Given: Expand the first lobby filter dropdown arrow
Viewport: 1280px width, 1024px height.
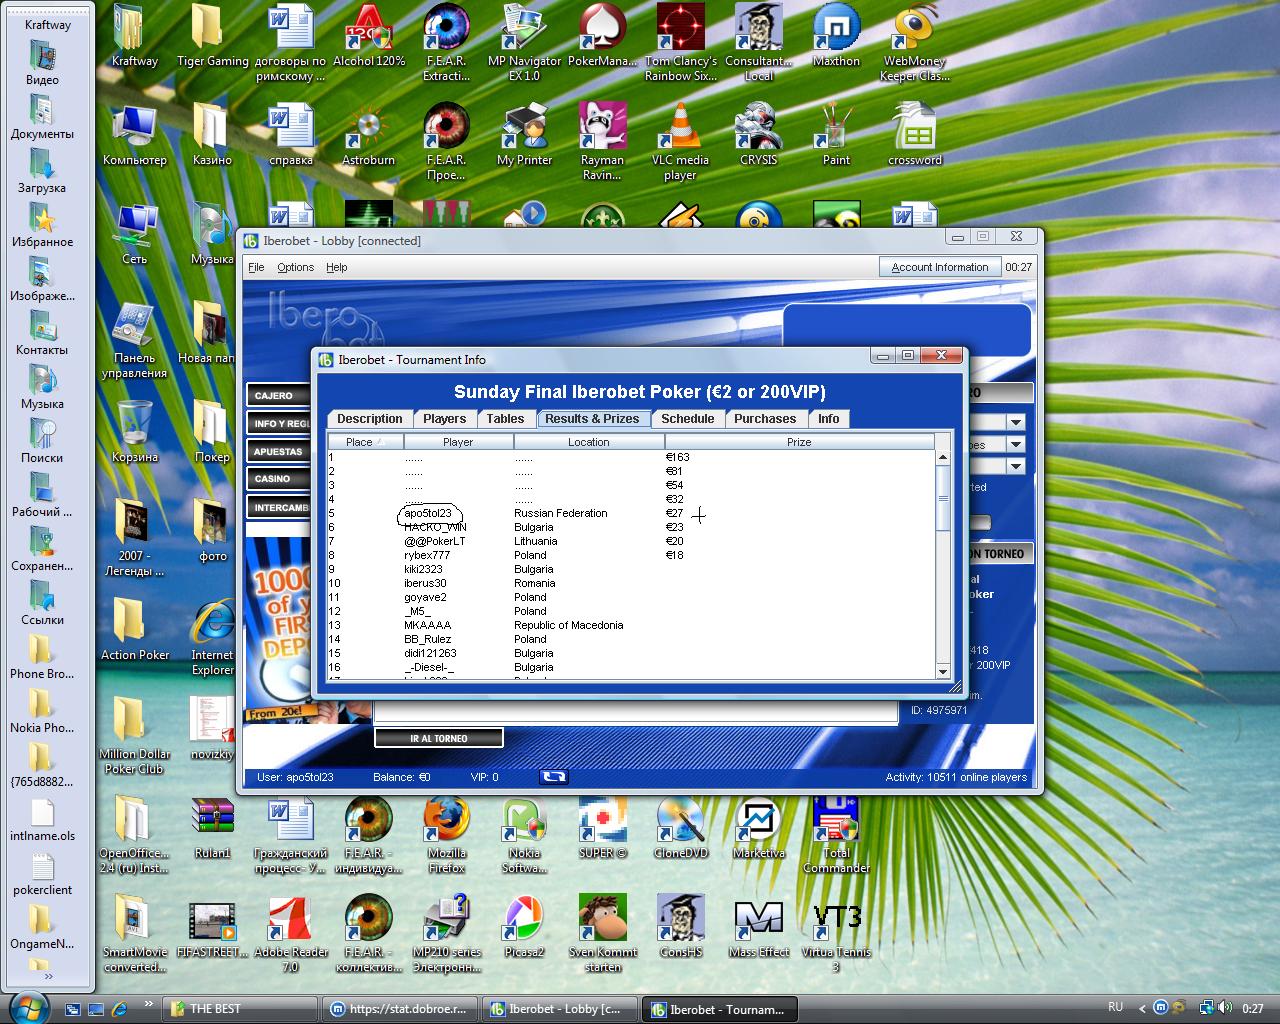Looking at the screenshot, I should point(1015,422).
